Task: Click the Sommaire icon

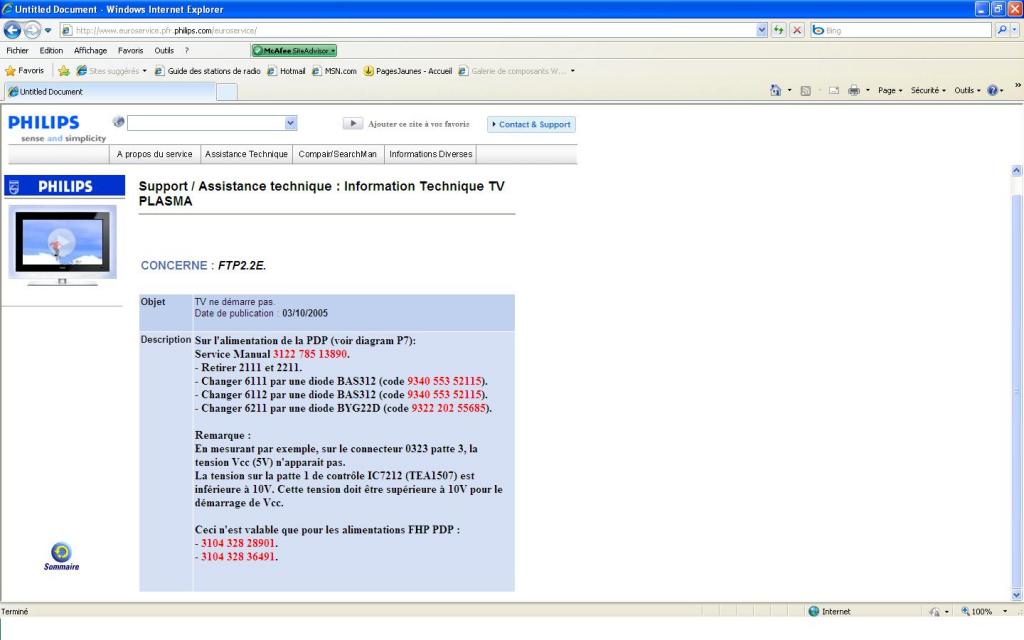Action: click(x=61, y=556)
